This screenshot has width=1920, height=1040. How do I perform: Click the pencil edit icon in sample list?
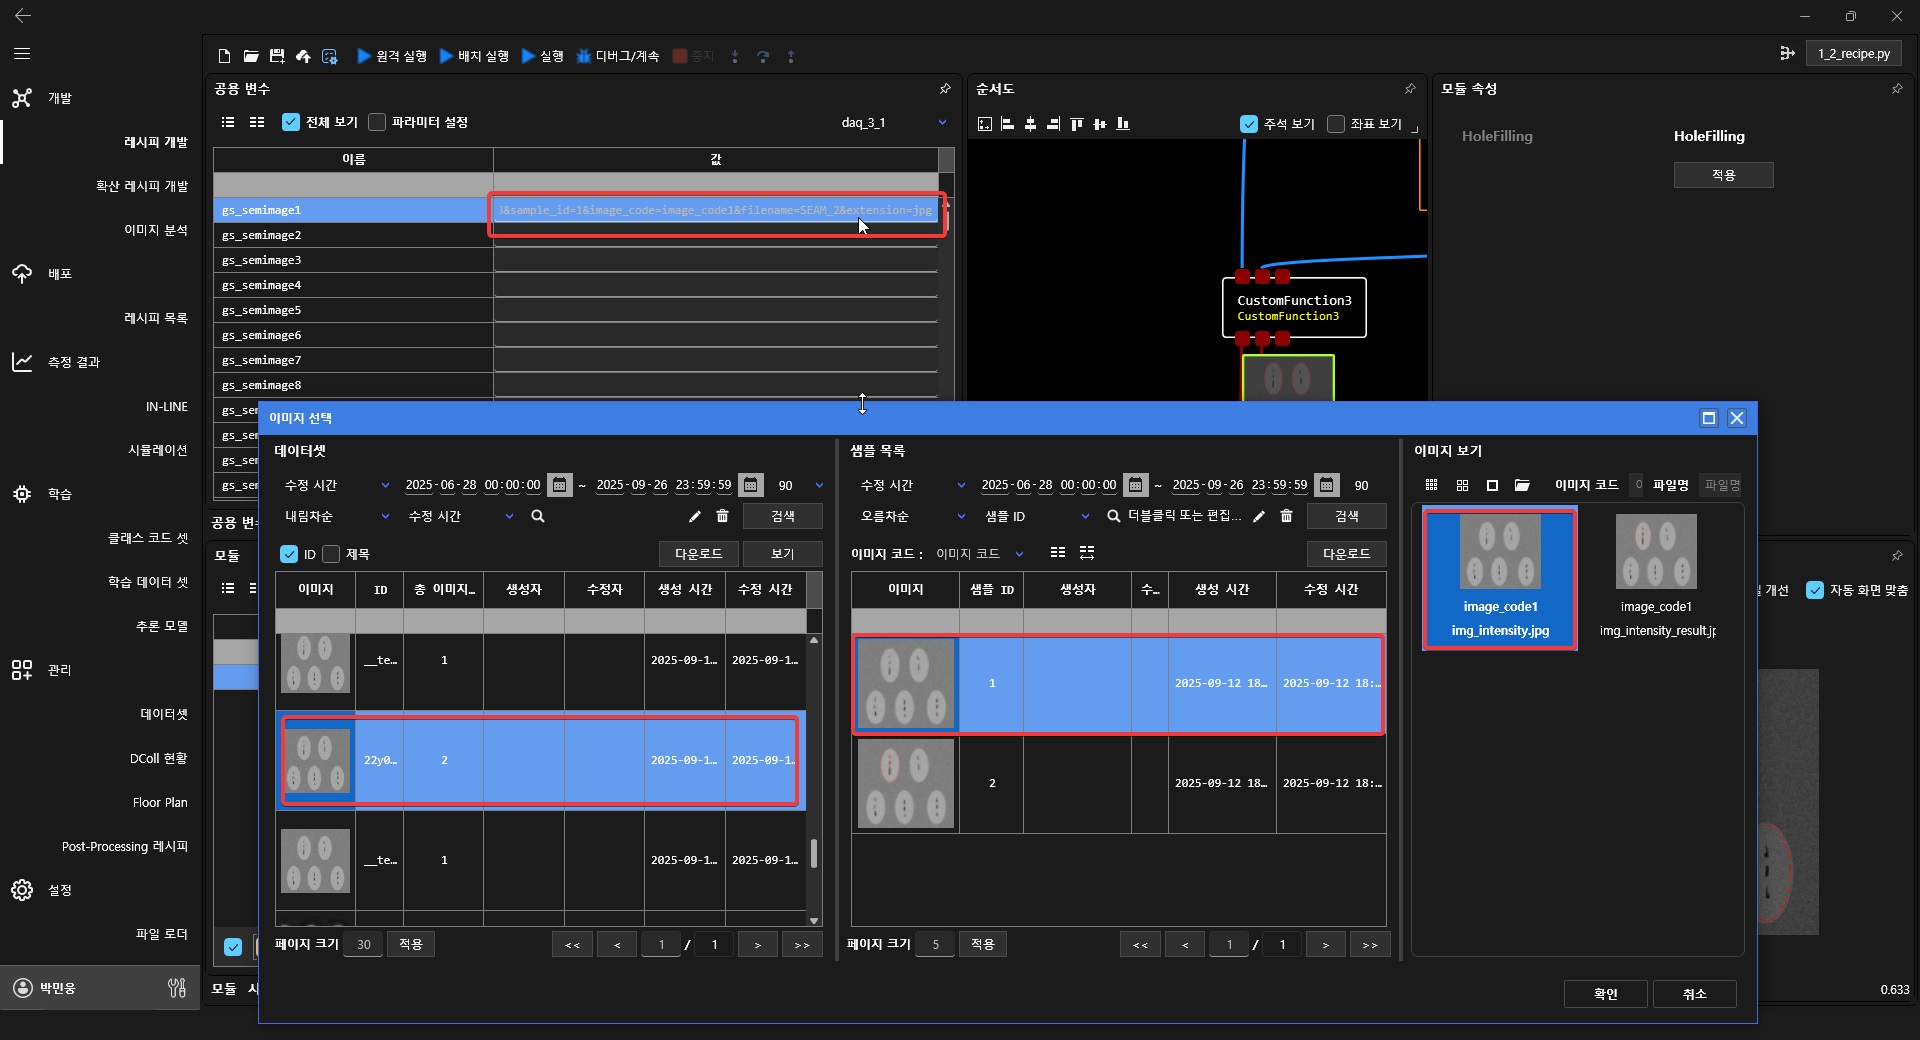coord(1259,516)
